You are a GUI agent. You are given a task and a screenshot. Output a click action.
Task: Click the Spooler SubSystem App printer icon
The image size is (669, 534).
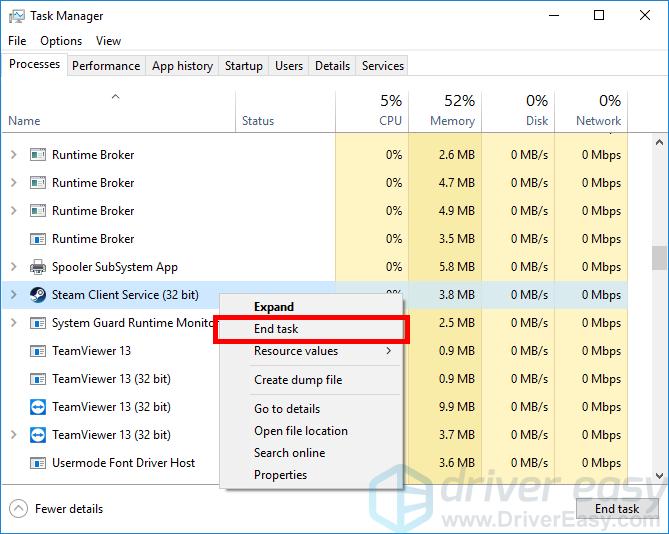tap(38, 267)
